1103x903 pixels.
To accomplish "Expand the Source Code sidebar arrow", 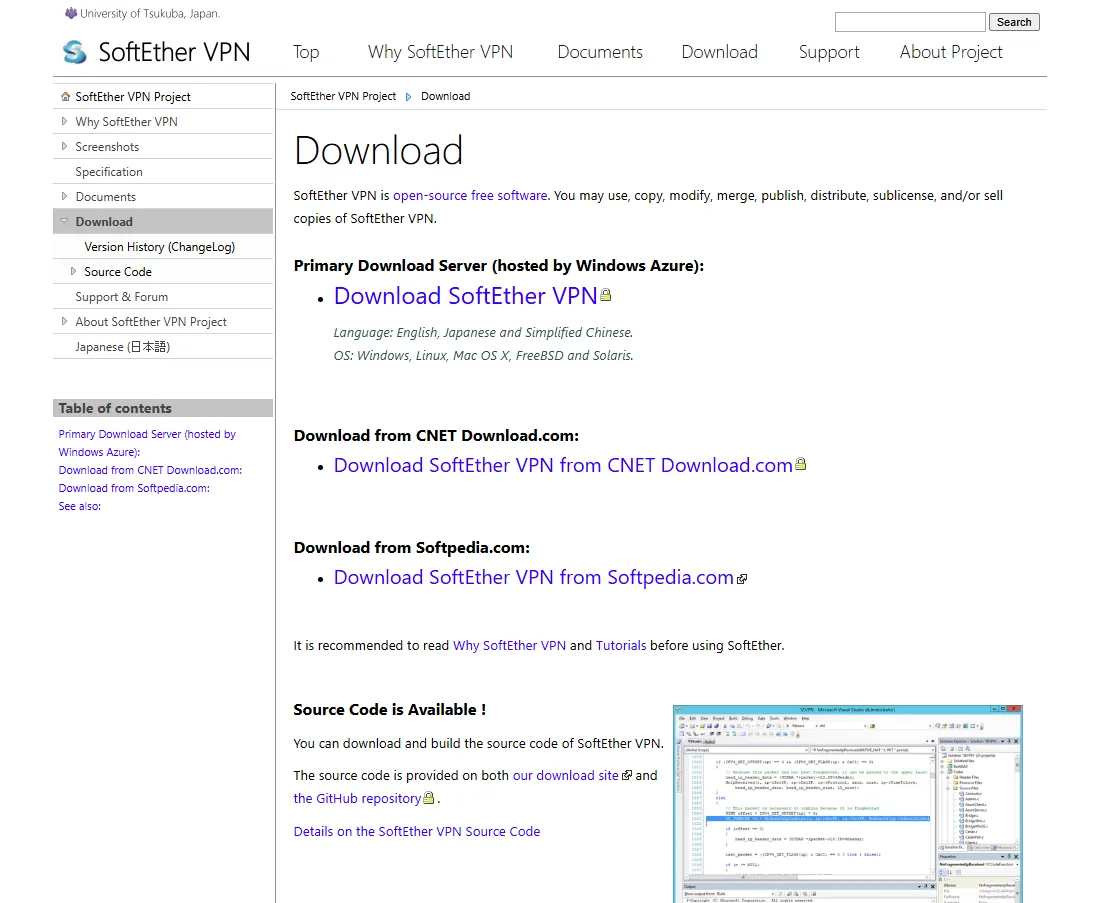I will pyautogui.click(x=73, y=271).
